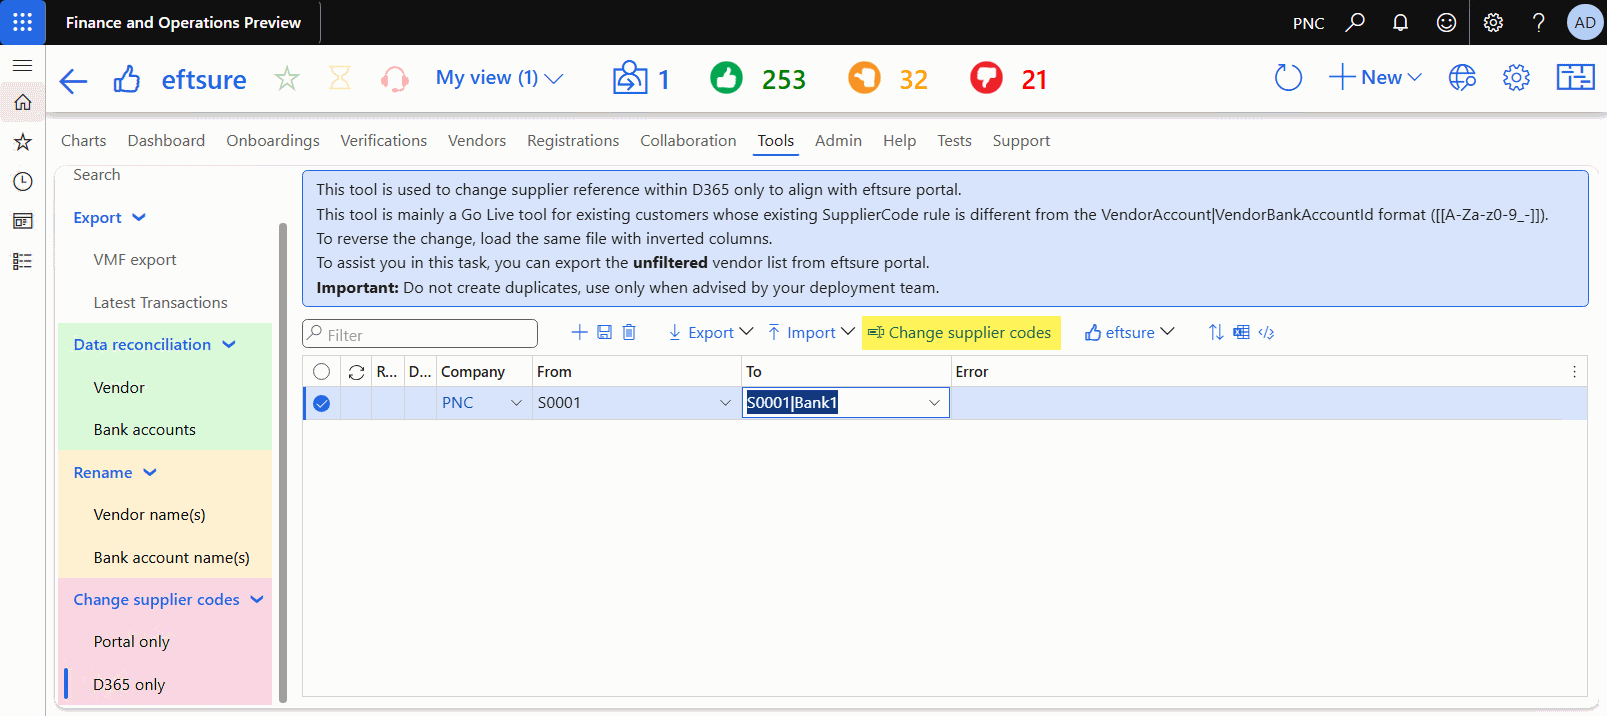Switch to the Onboardings tab
1607x716 pixels.
[x=273, y=141]
